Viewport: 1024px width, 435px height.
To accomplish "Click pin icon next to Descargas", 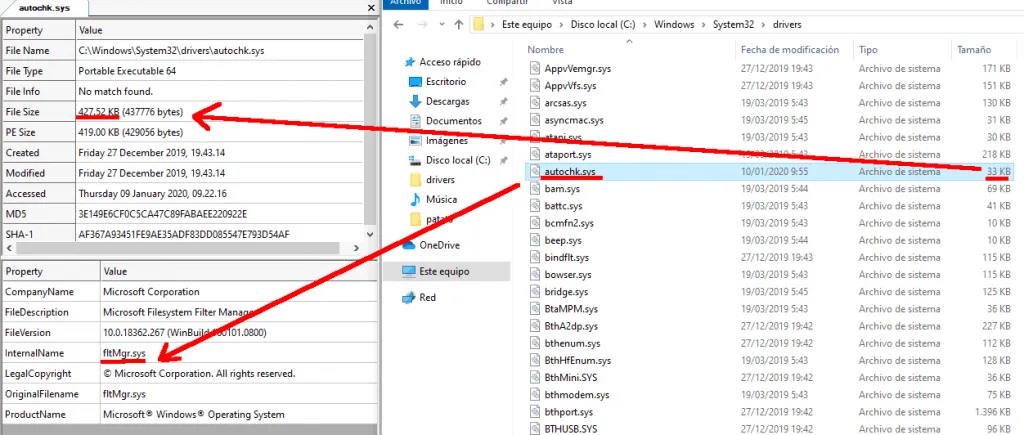I will click(x=503, y=102).
